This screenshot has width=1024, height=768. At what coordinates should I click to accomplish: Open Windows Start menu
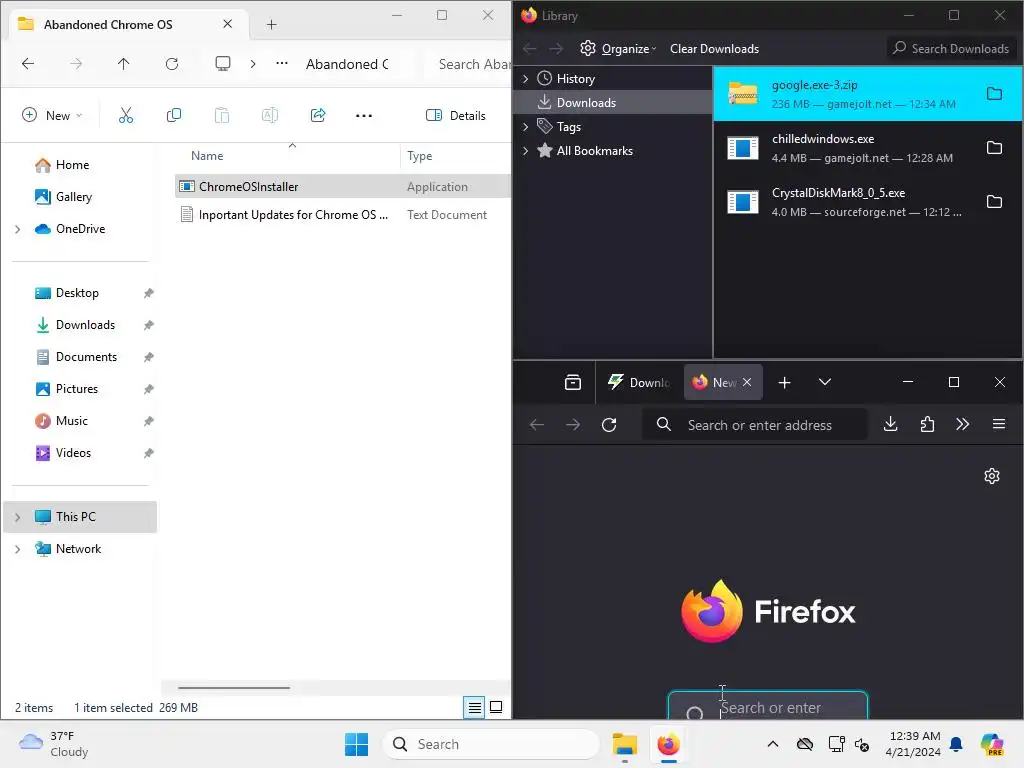click(x=356, y=744)
